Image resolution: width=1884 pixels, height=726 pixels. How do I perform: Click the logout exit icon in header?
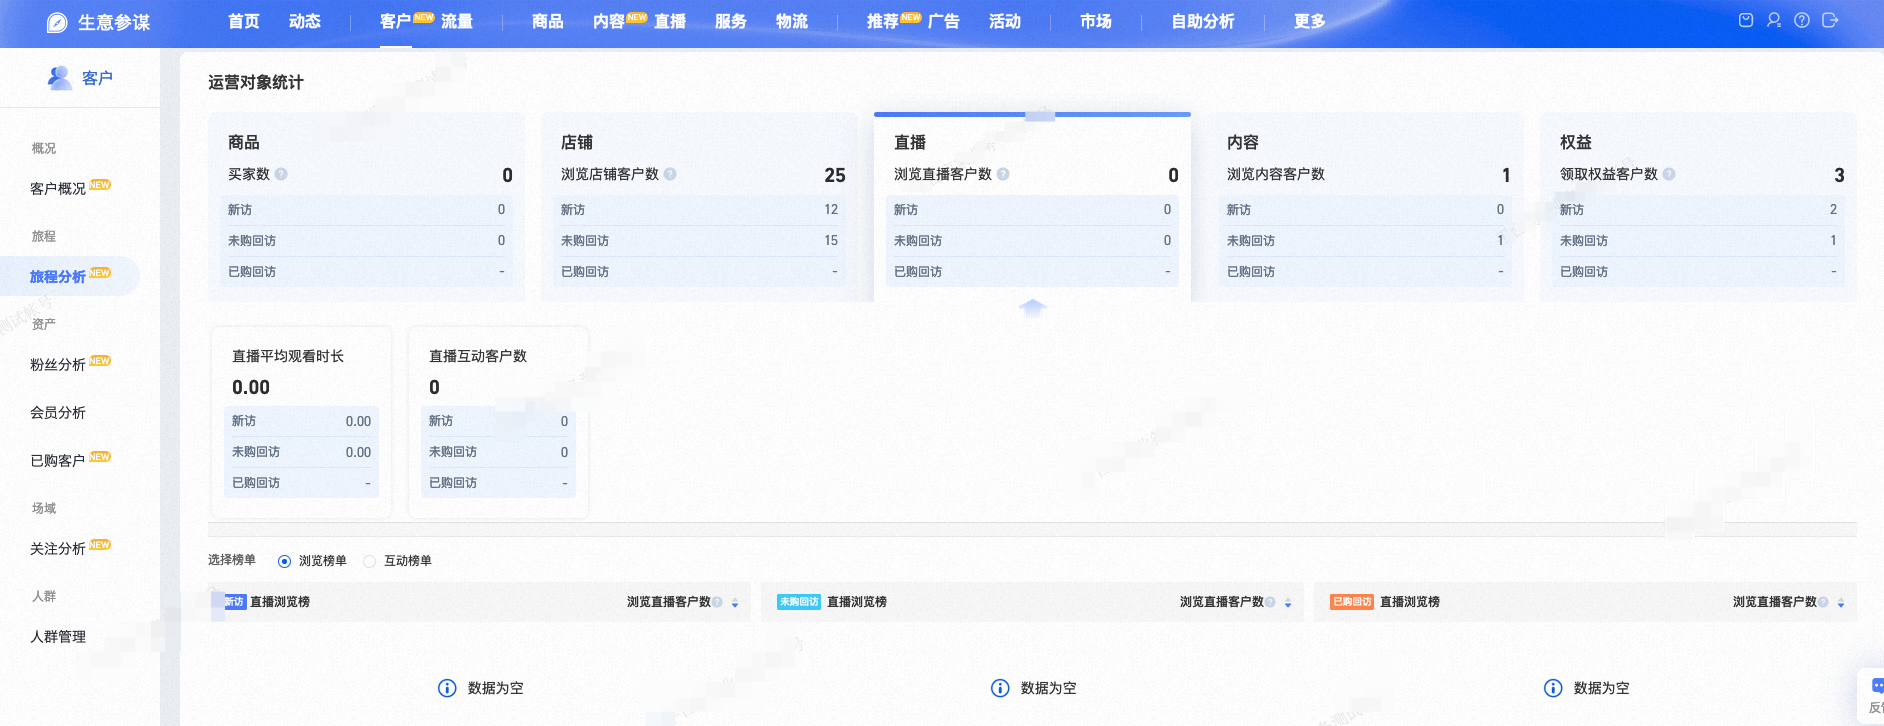click(1830, 20)
